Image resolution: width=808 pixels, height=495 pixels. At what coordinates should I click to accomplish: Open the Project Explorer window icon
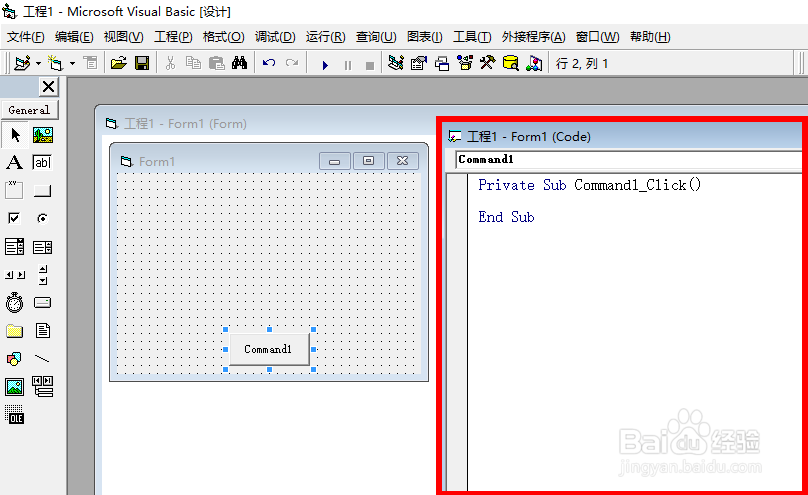[396, 63]
